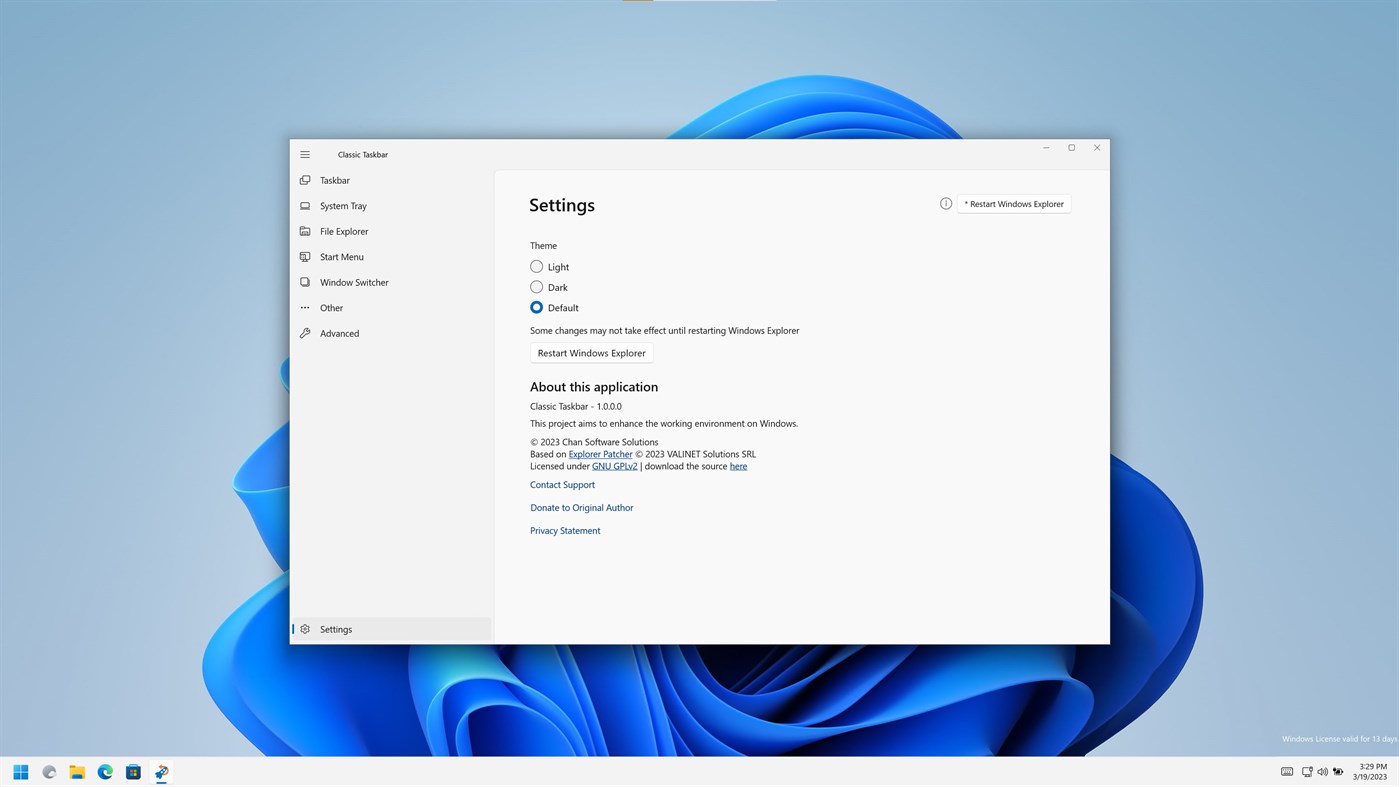Open the Advanced wrench icon
This screenshot has height=787, width=1399.
coord(304,333)
